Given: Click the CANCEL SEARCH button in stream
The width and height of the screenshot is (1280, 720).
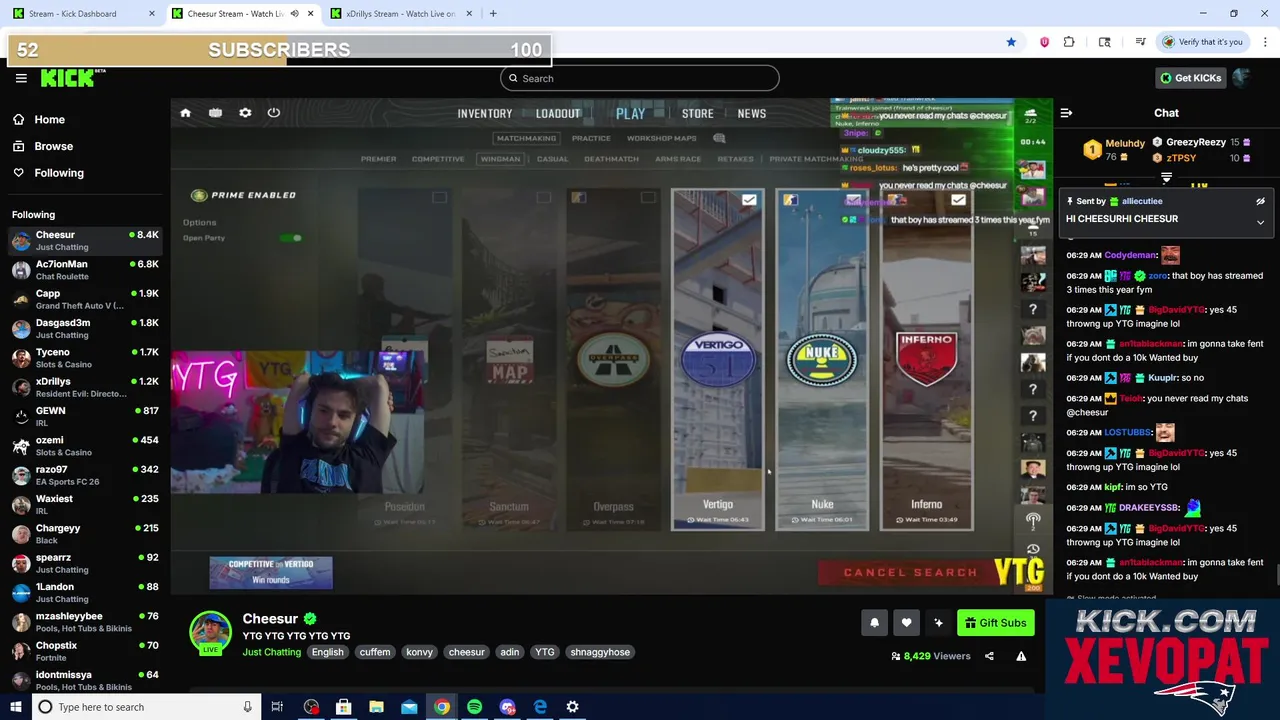Looking at the screenshot, I should [910, 573].
